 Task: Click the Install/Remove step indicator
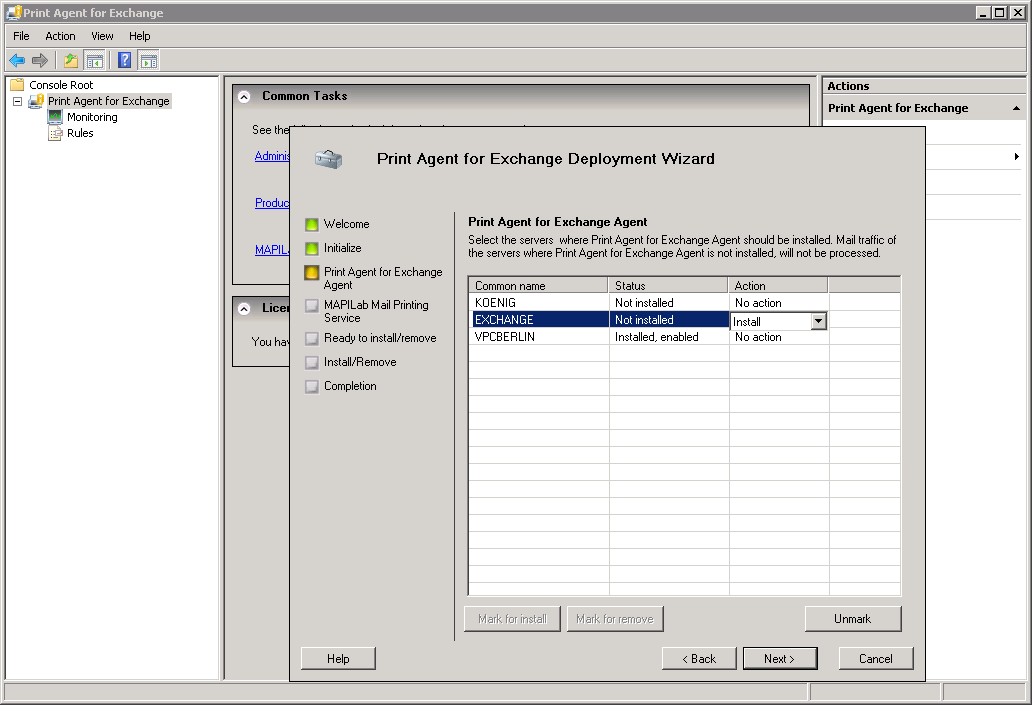pos(312,362)
